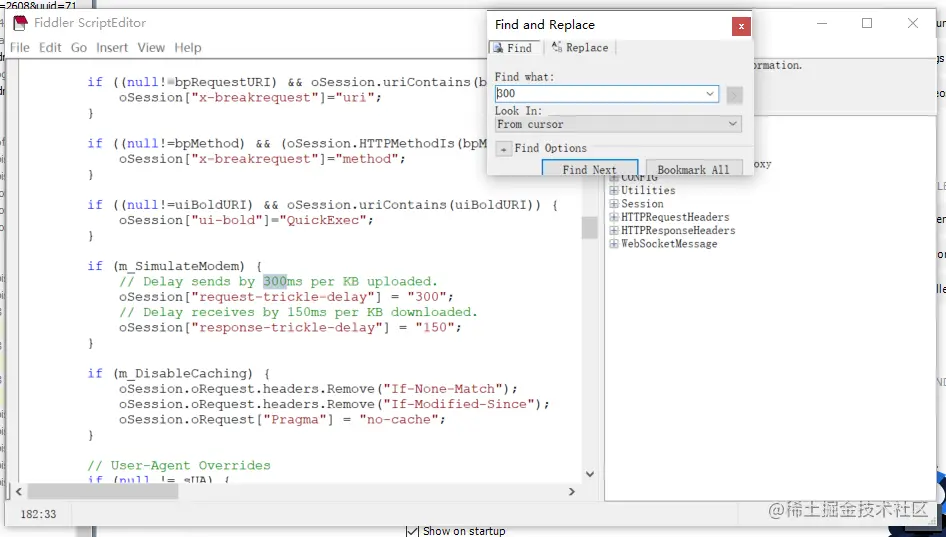
Task: Click the "150" response delay value
Action: [435, 328]
